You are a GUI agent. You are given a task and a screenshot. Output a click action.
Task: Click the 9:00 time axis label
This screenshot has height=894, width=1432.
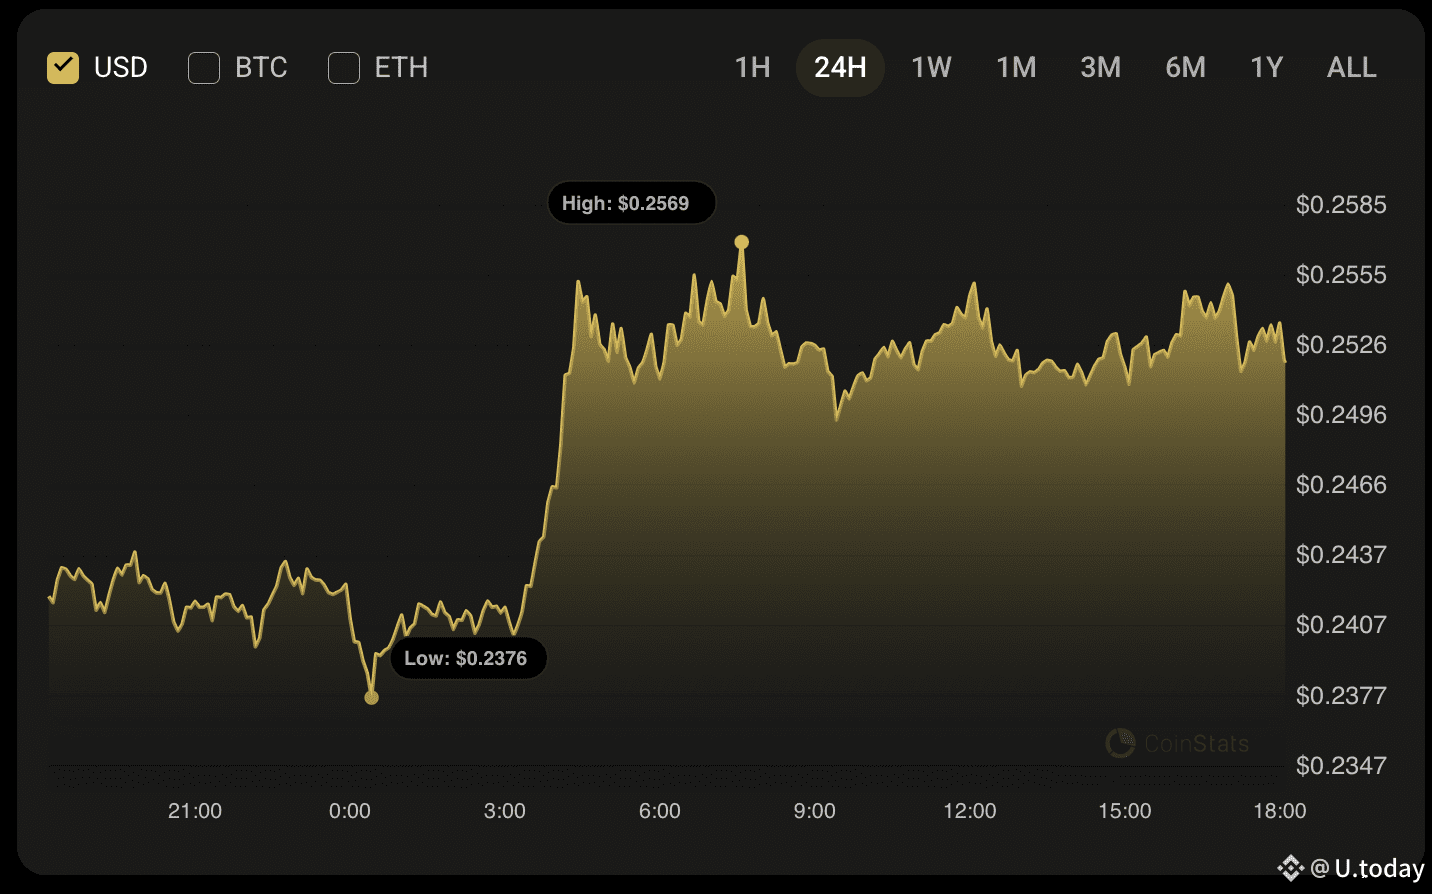point(815,811)
